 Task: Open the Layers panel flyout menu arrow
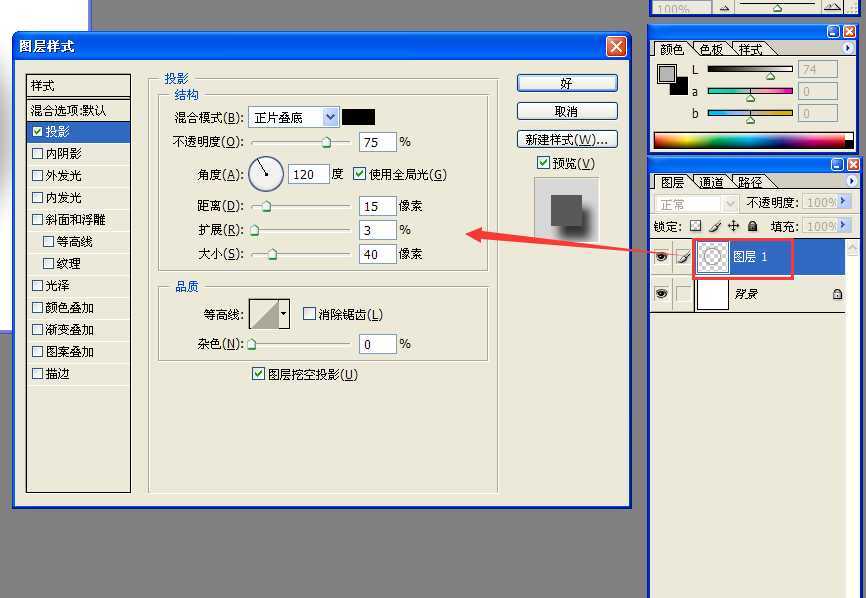coord(852,181)
